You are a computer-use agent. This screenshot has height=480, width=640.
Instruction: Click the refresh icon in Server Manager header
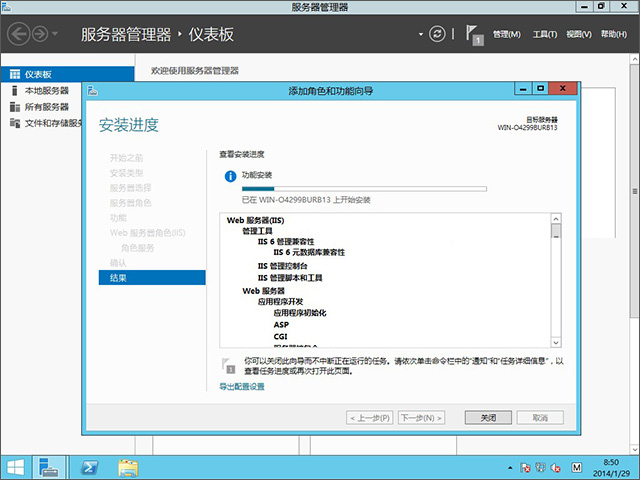coord(437,34)
